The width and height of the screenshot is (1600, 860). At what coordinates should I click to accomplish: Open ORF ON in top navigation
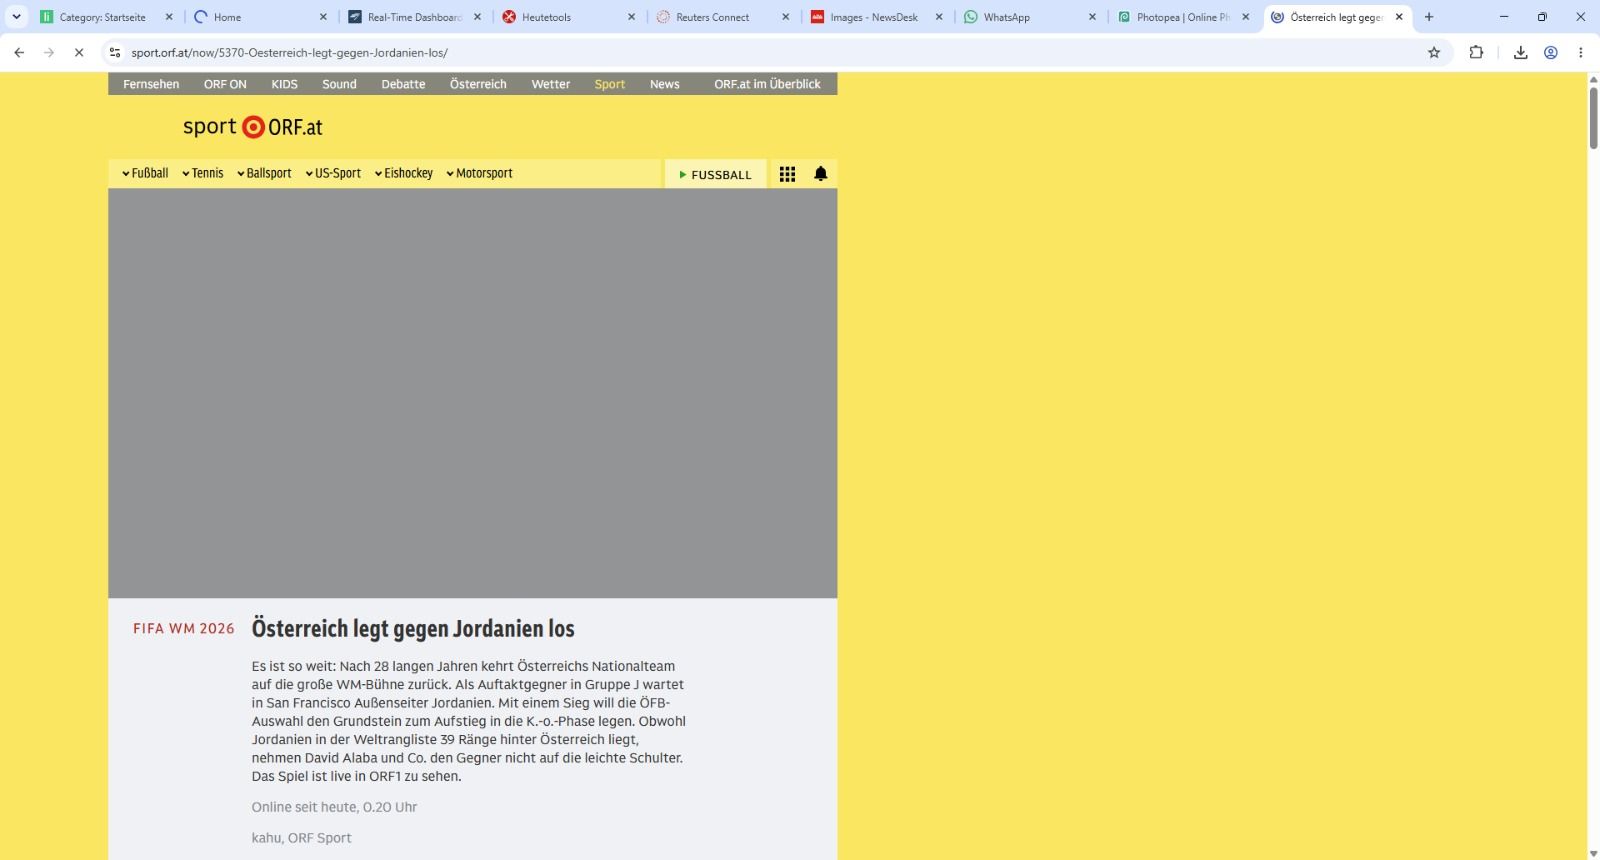225,84
